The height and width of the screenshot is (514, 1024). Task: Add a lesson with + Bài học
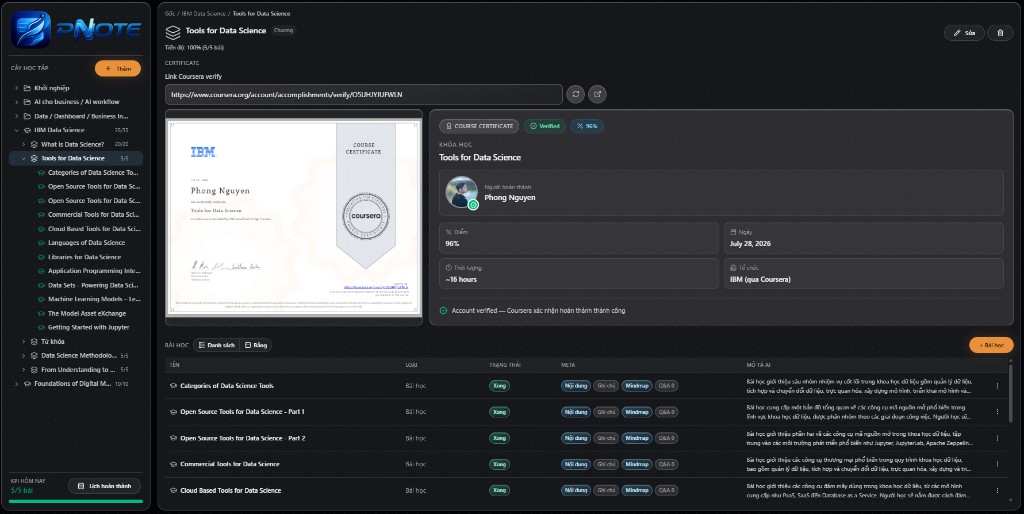[x=991, y=345]
